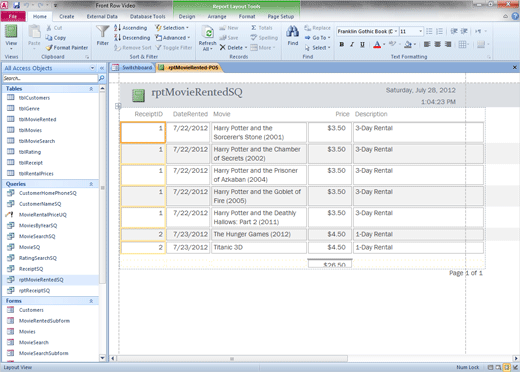This screenshot has width=520, height=372.
Task: Align text right
Action: 448,44
